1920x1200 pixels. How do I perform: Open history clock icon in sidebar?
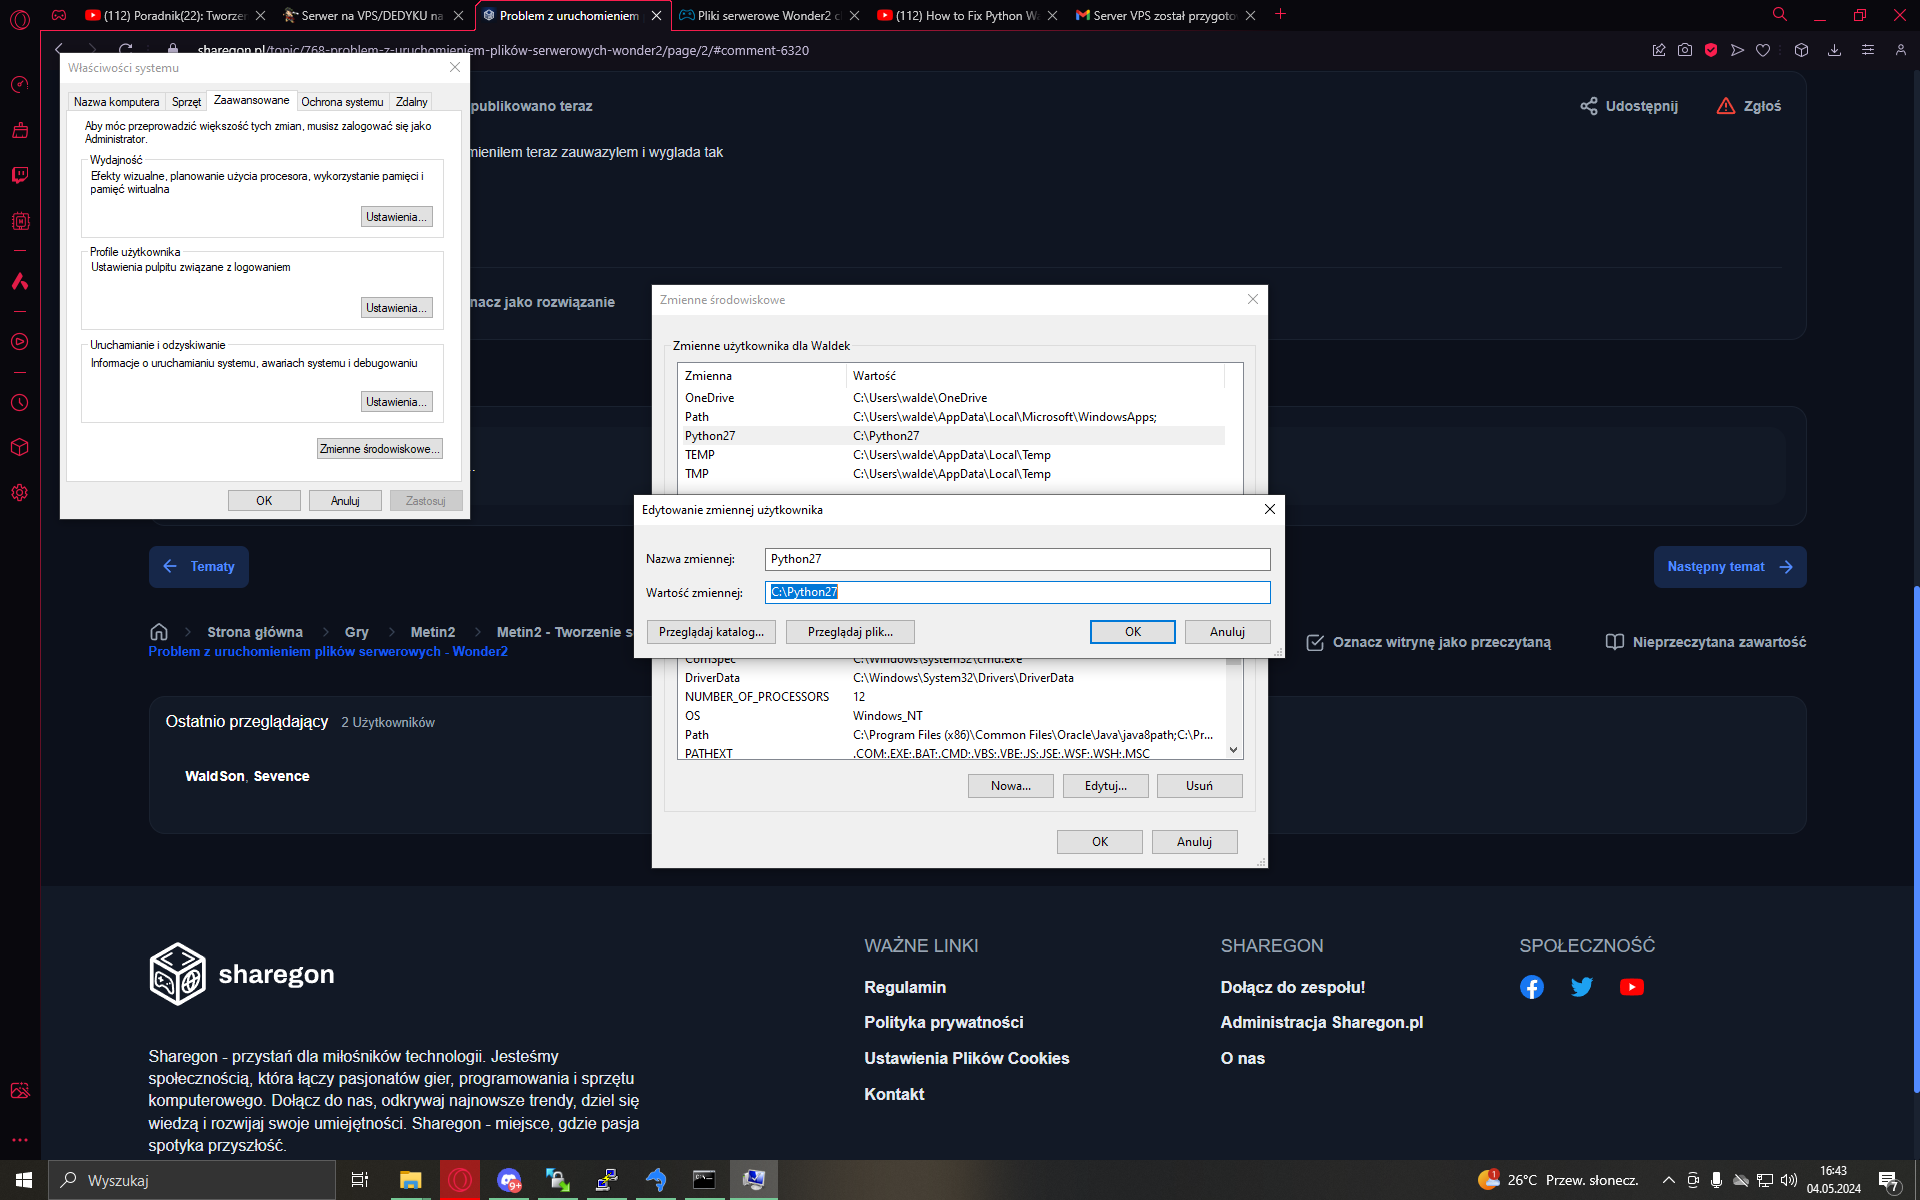[x=19, y=403]
